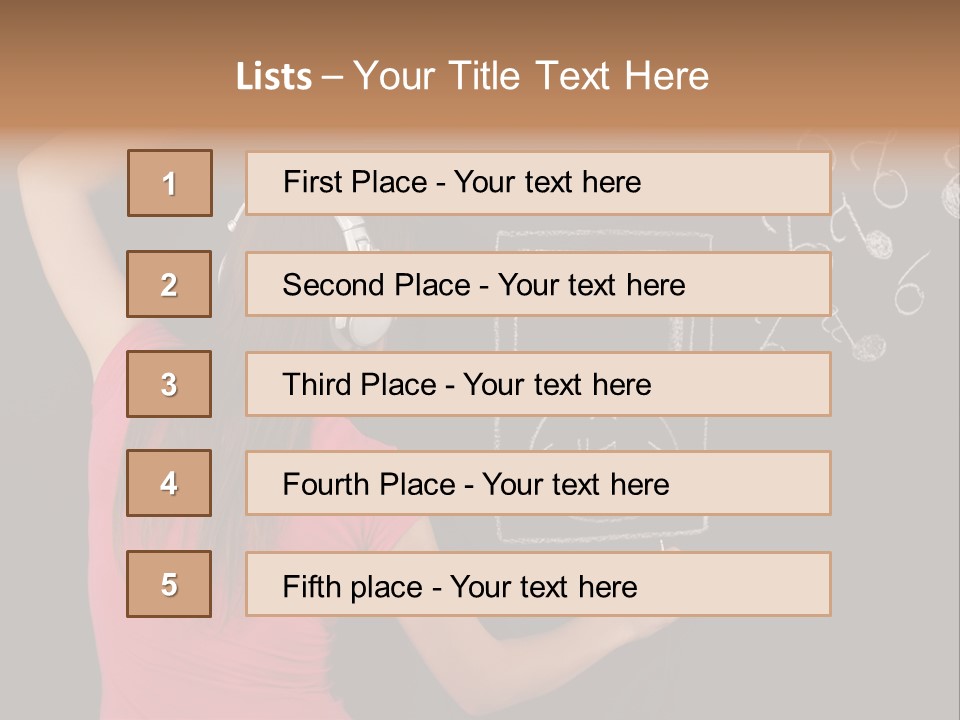Click the number 5 box
The width and height of the screenshot is (960, 720).
[x=169, y=584]
